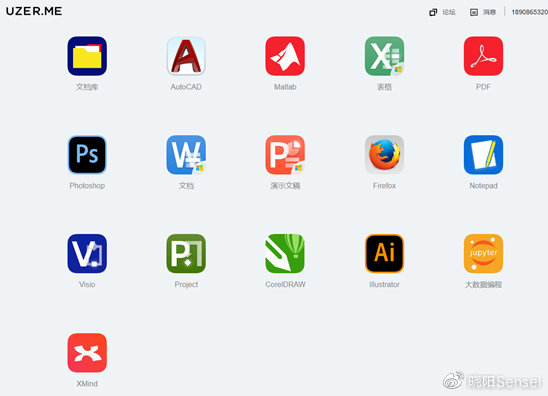Click the AutoCAD label text
The image size is (548, 396).
[186, 87]
